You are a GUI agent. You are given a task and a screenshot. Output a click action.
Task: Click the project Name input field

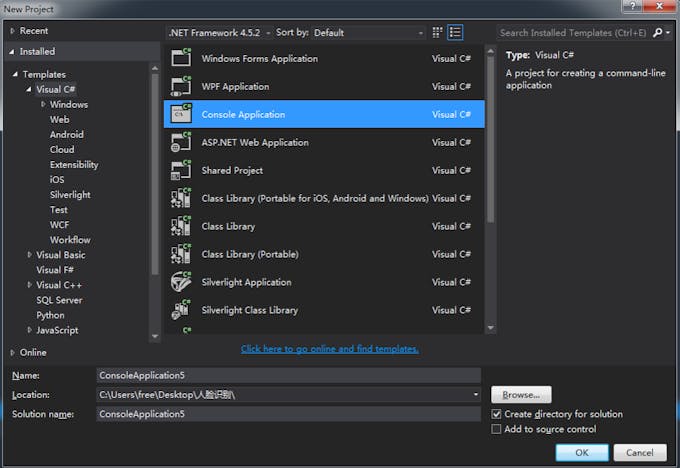[x=288, y=375]
